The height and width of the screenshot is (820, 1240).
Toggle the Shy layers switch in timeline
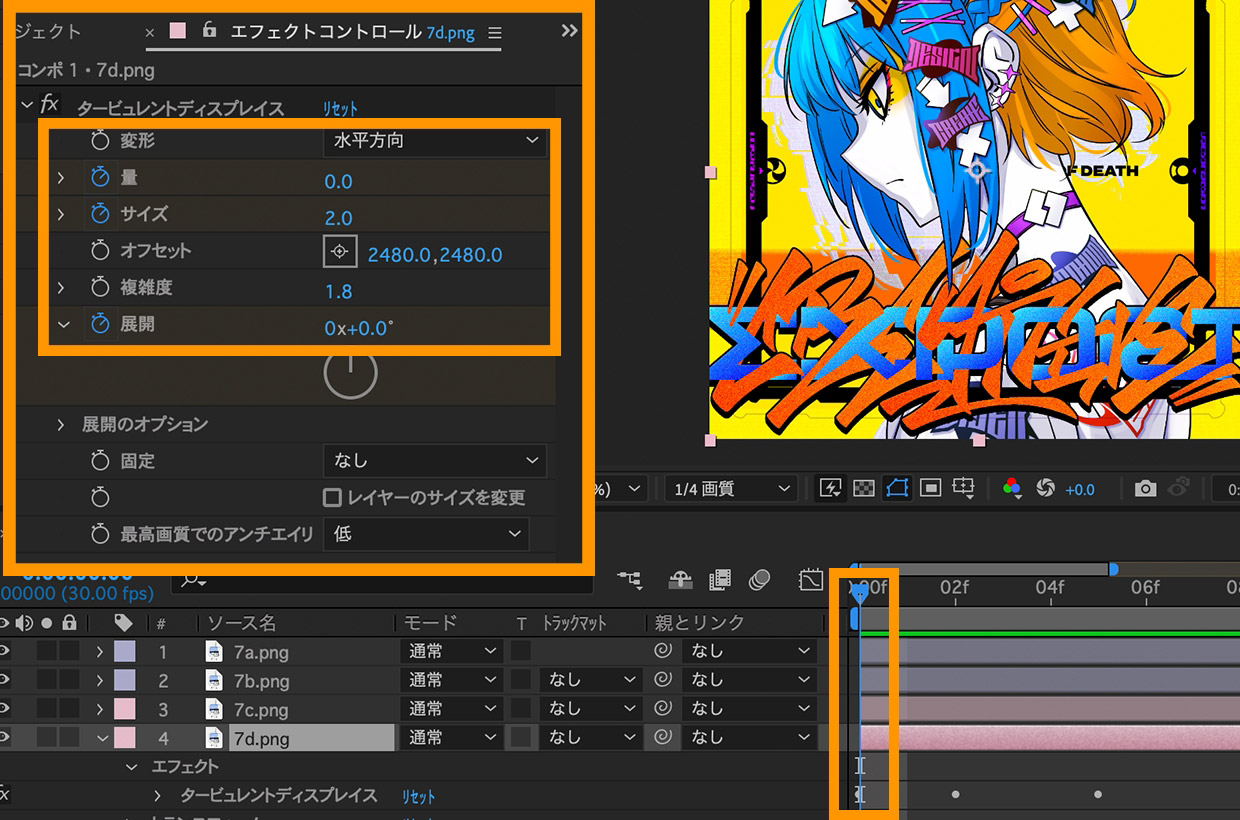pos(681,579)
